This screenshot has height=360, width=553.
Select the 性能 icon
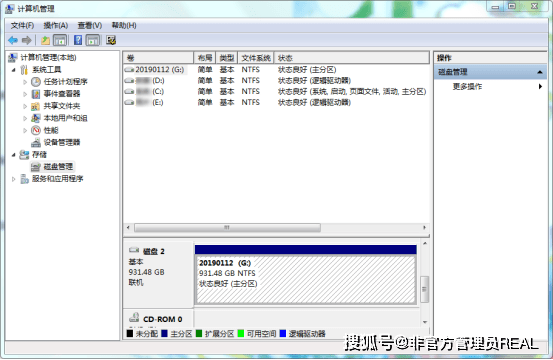pyautogui.click(x=36, y=130)
